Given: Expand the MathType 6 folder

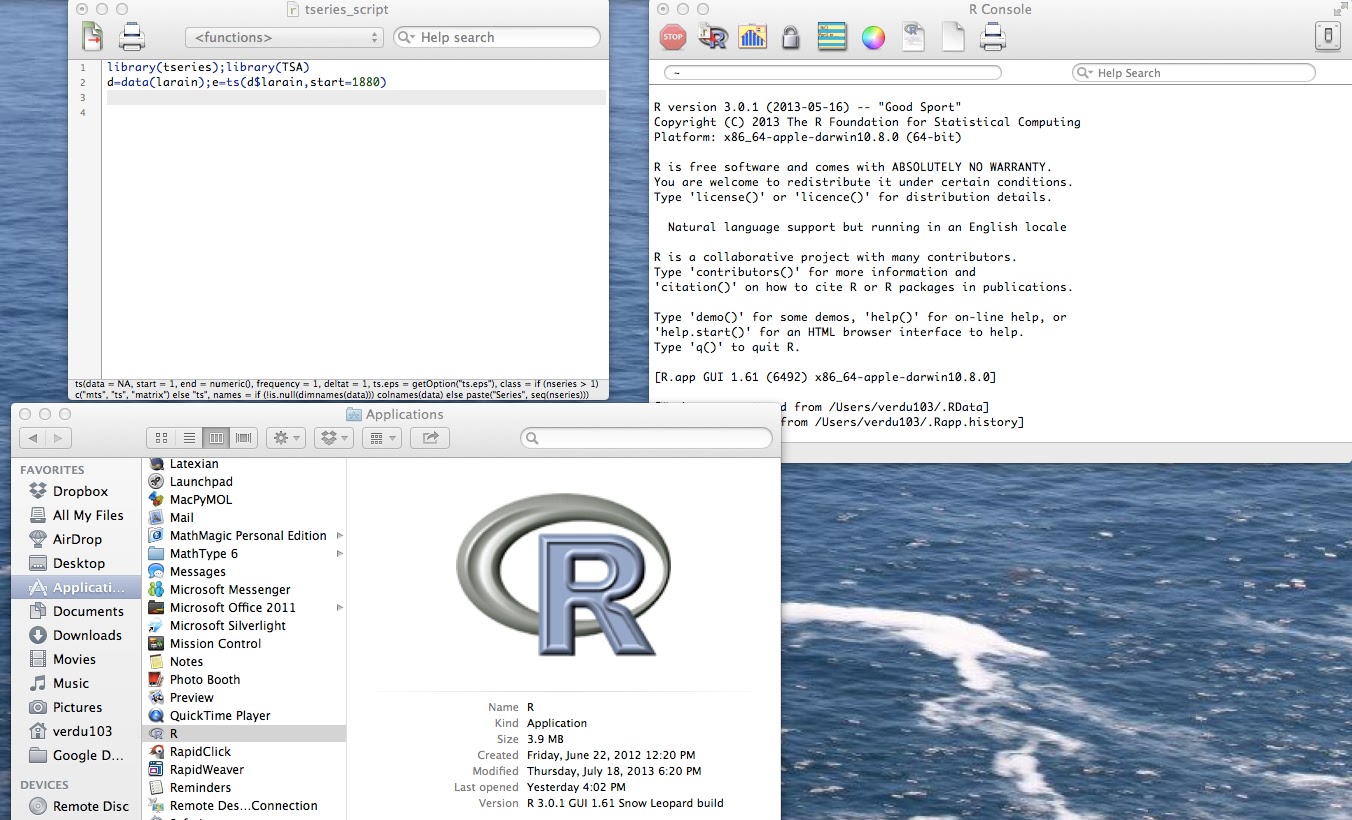Looking at the screenshot, I should 340,554.
